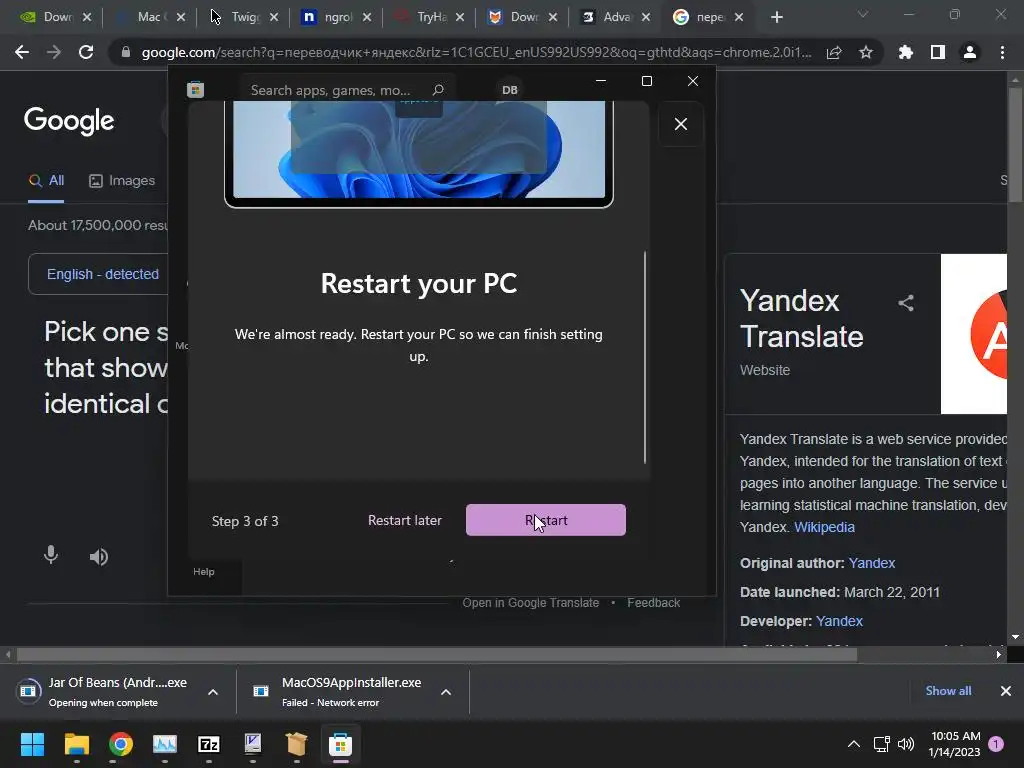Viewport: 1024px width, 768px height.
Task: Choose Restart later in the setup dialog
Action: 404,520
